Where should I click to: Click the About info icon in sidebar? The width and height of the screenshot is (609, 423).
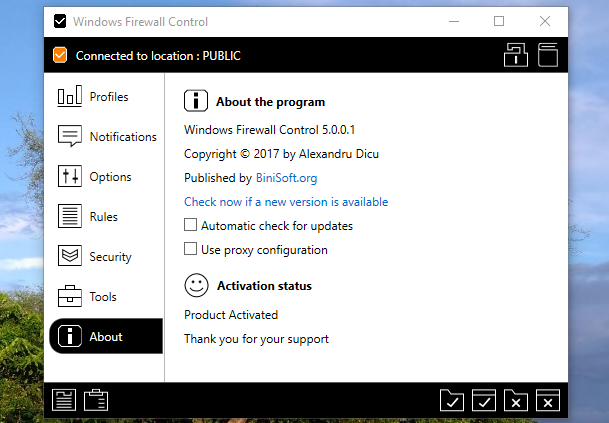70,336
